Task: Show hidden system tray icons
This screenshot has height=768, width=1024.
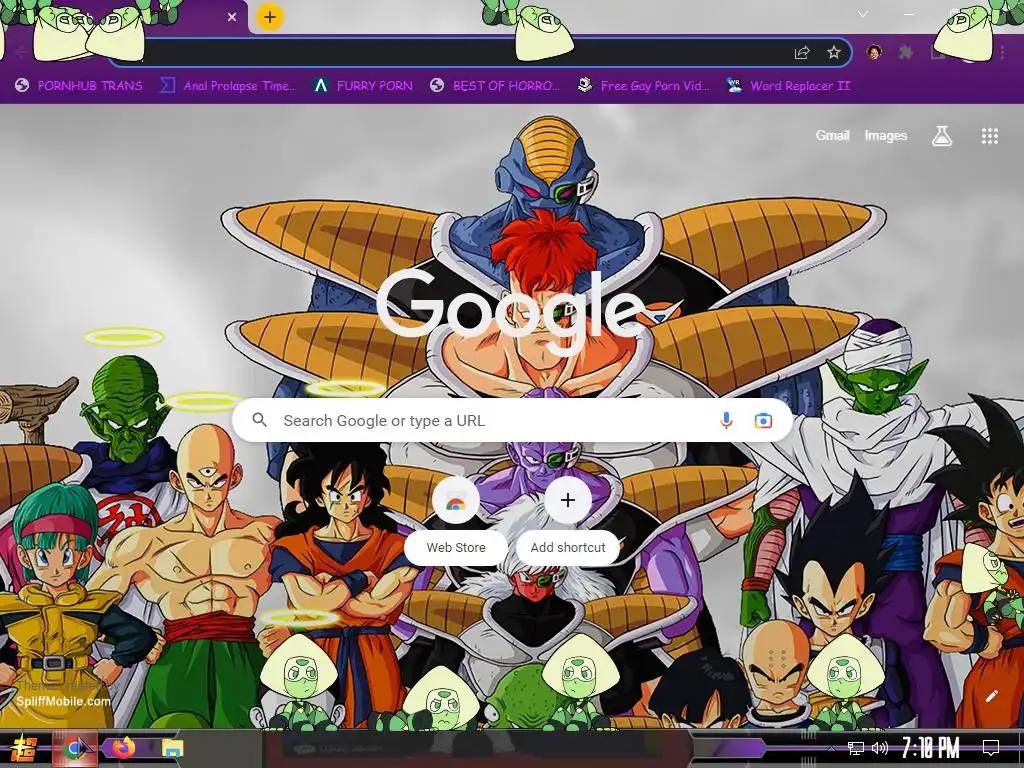Action: 831,748
